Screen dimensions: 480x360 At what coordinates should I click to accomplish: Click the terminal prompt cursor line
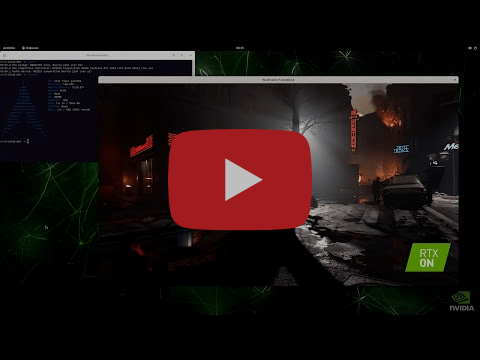[14, 141]
